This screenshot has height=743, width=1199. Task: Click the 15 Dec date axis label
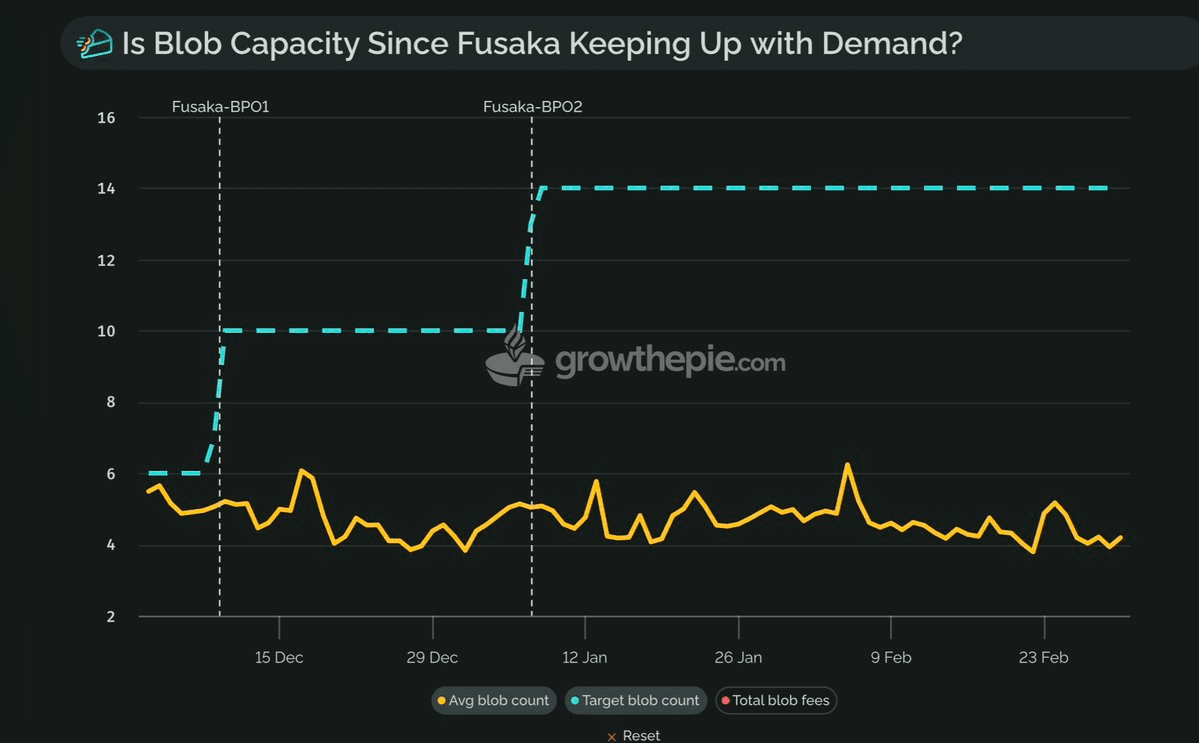279,657
